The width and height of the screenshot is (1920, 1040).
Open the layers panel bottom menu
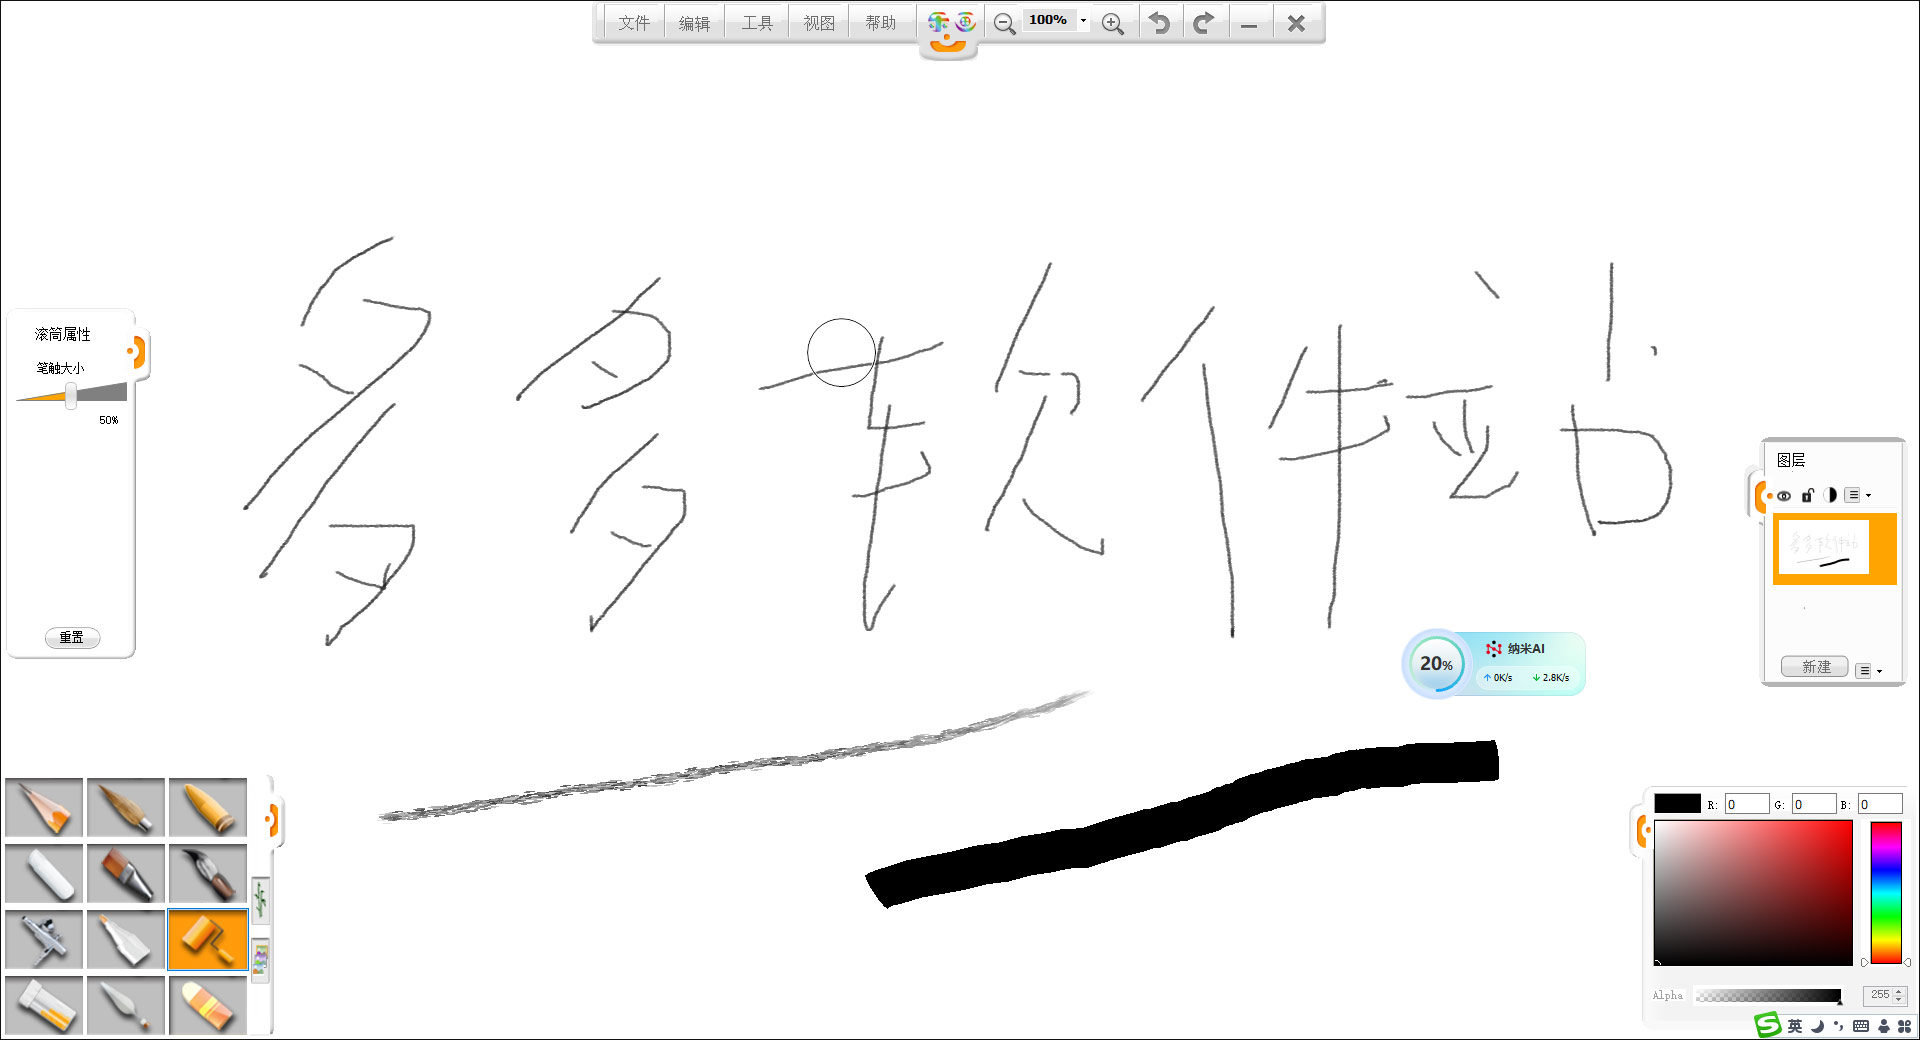click(1866, 670)
